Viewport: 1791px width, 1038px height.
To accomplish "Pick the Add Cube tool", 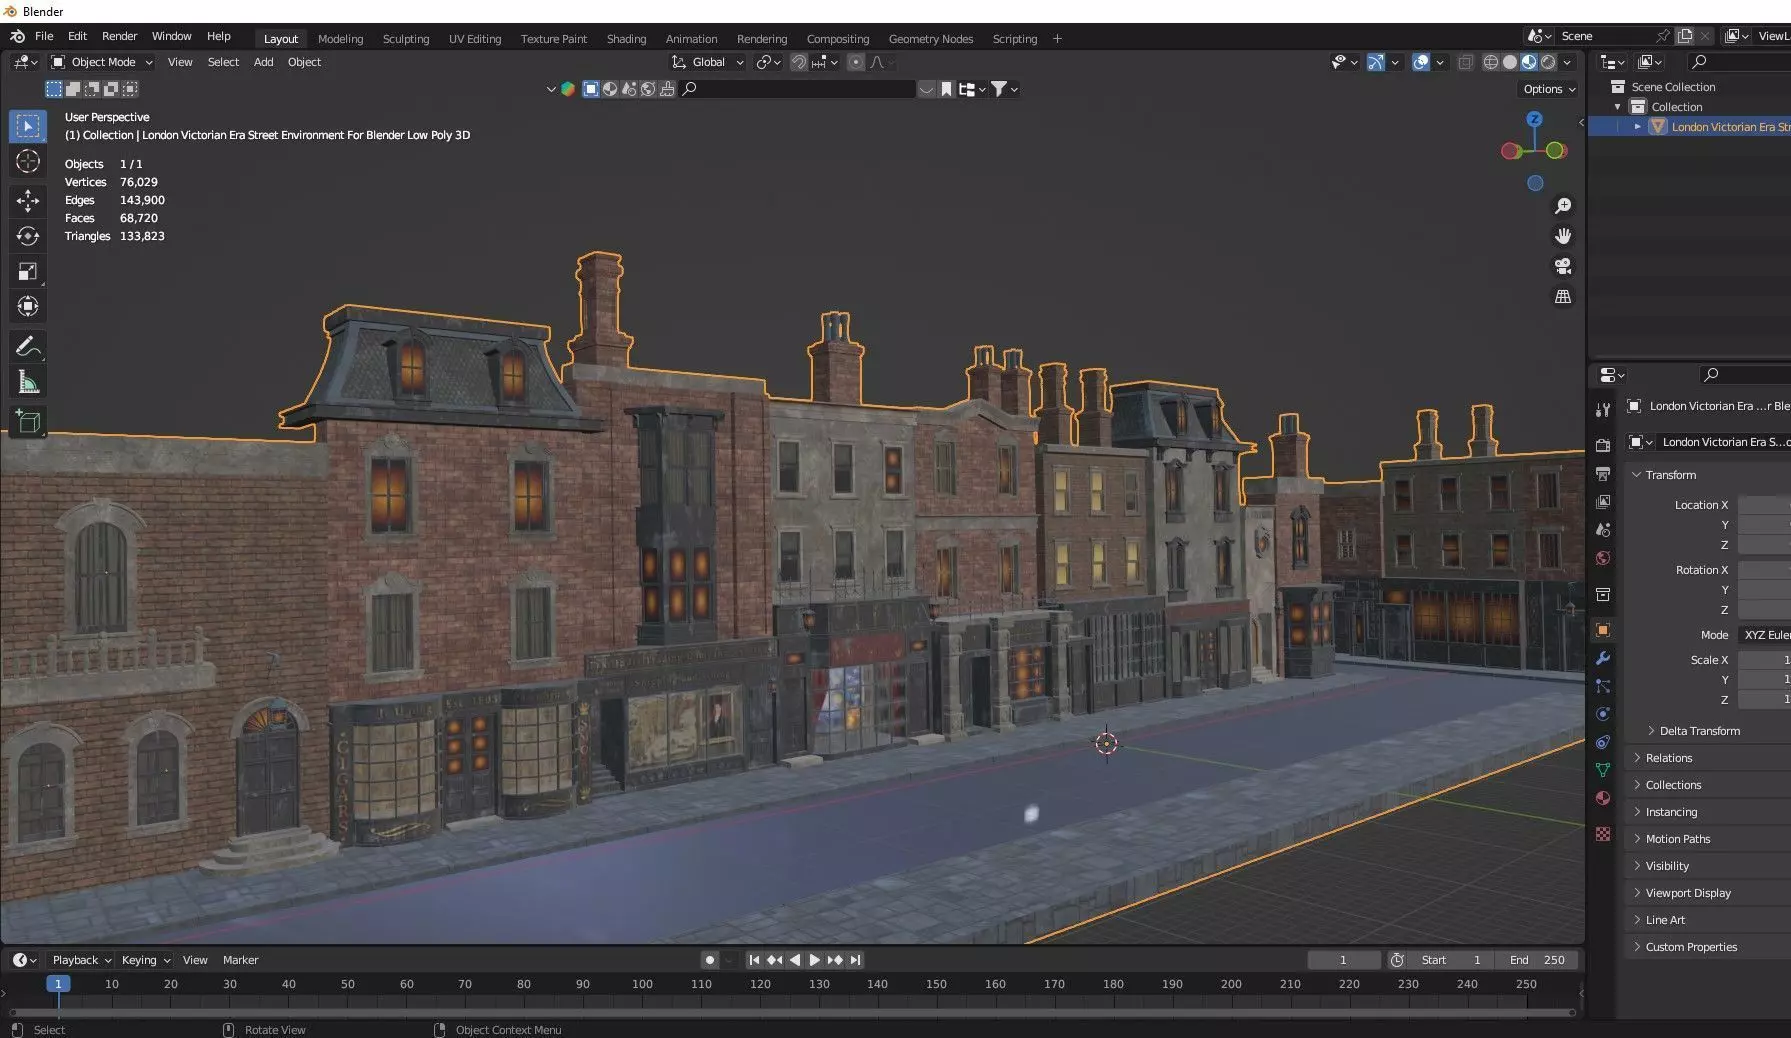I will 28,422.
